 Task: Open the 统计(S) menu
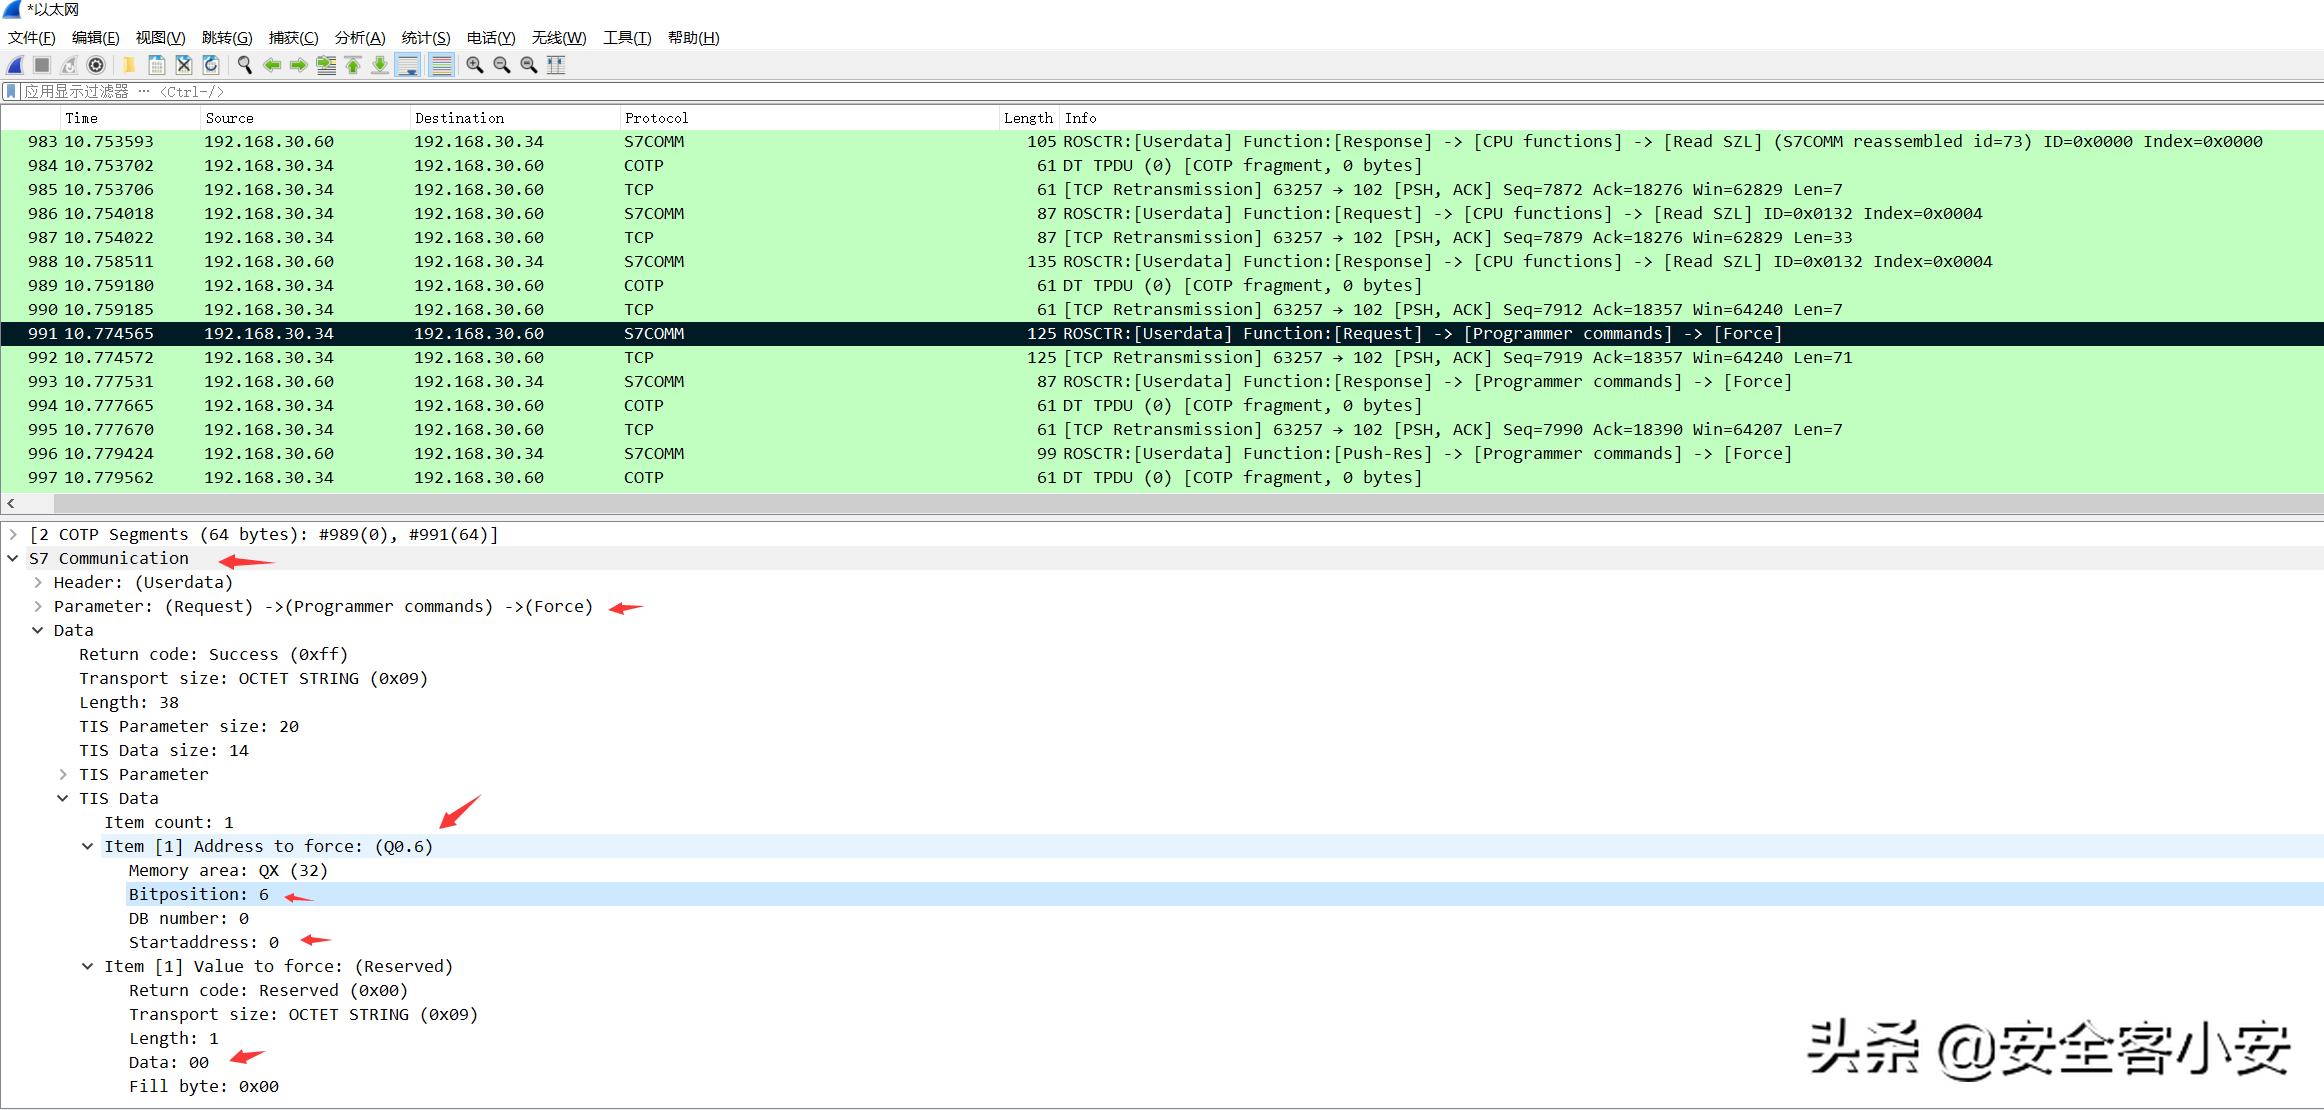(426, 38)
